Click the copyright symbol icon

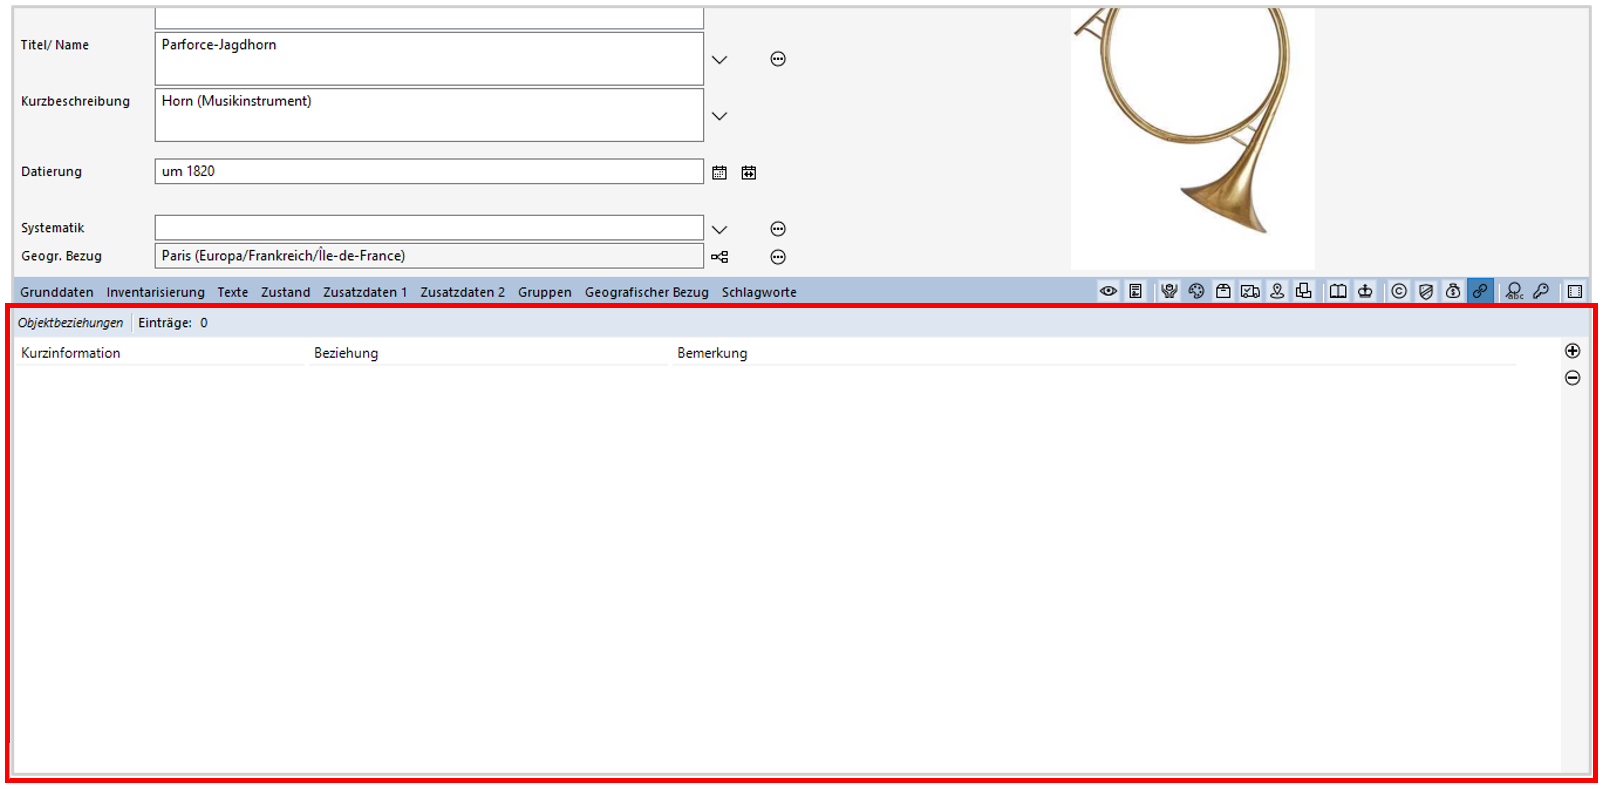pos(1399,291)
